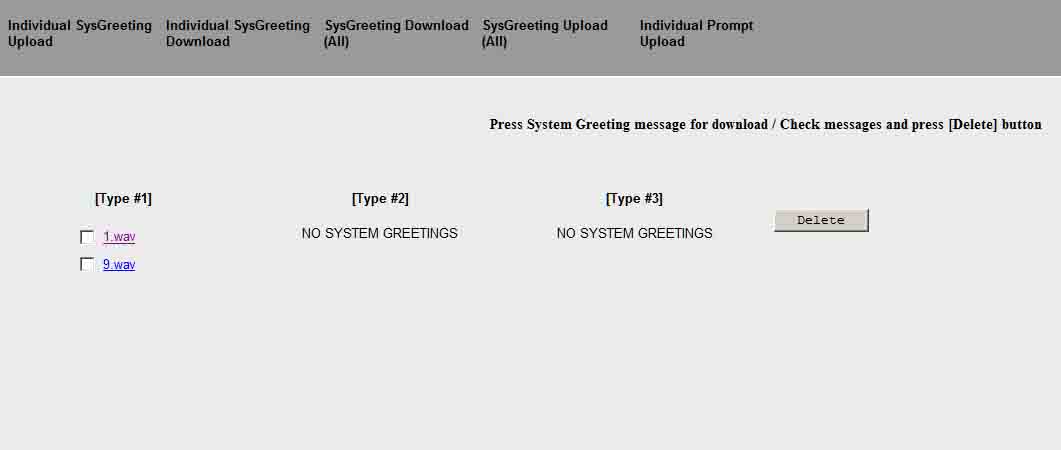The height and width of the screenshot is (450, 1061).
Task: Click empty navigation bar right of Individual Prompt Upload
Action: pos(900,38)
